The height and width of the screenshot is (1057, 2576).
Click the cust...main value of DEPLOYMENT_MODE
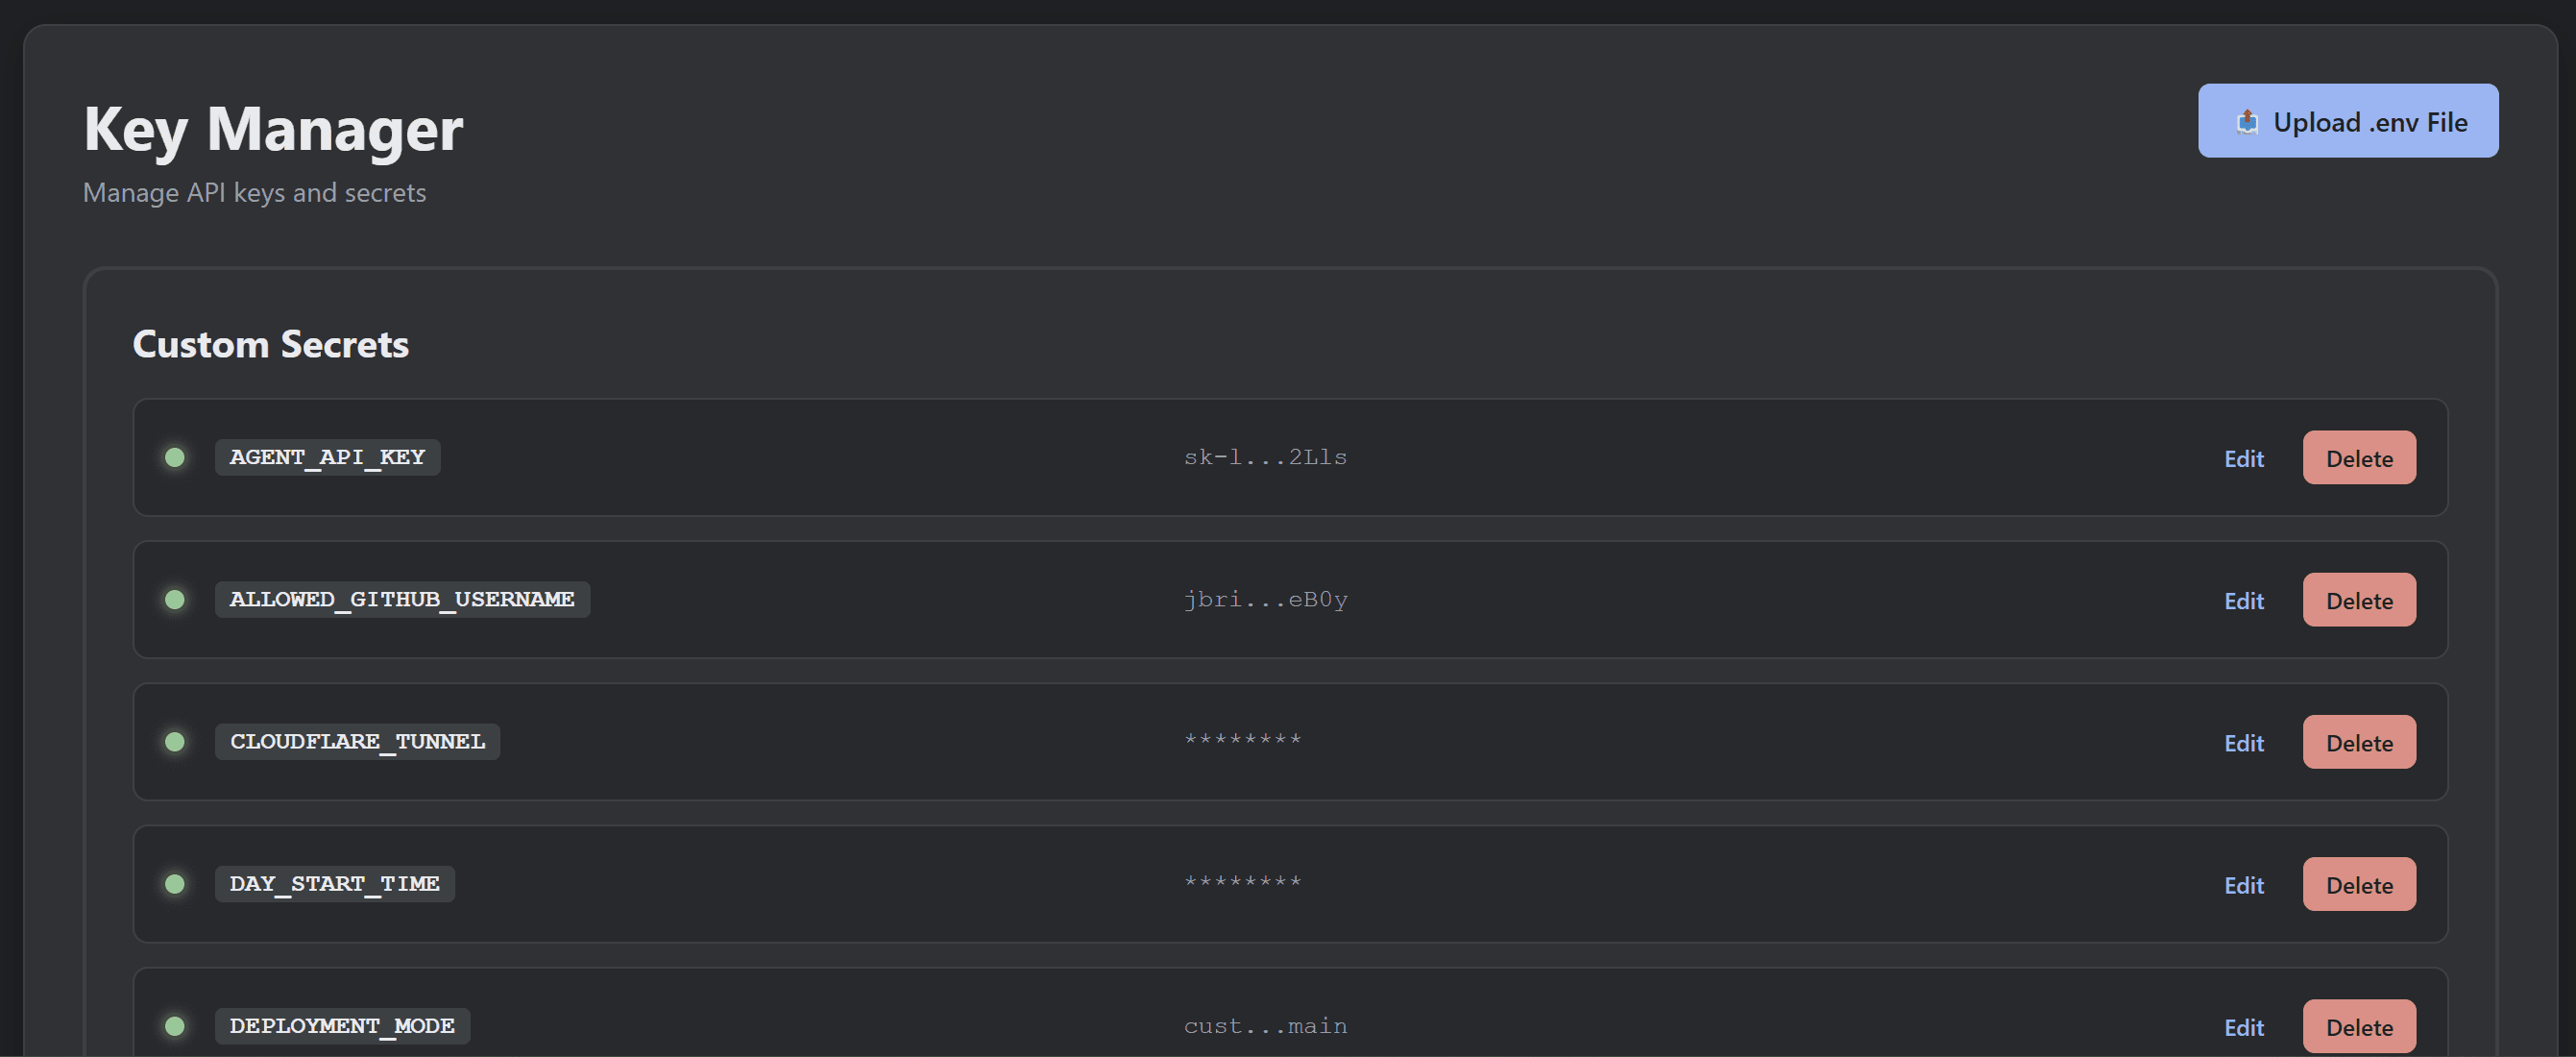1265,1026
